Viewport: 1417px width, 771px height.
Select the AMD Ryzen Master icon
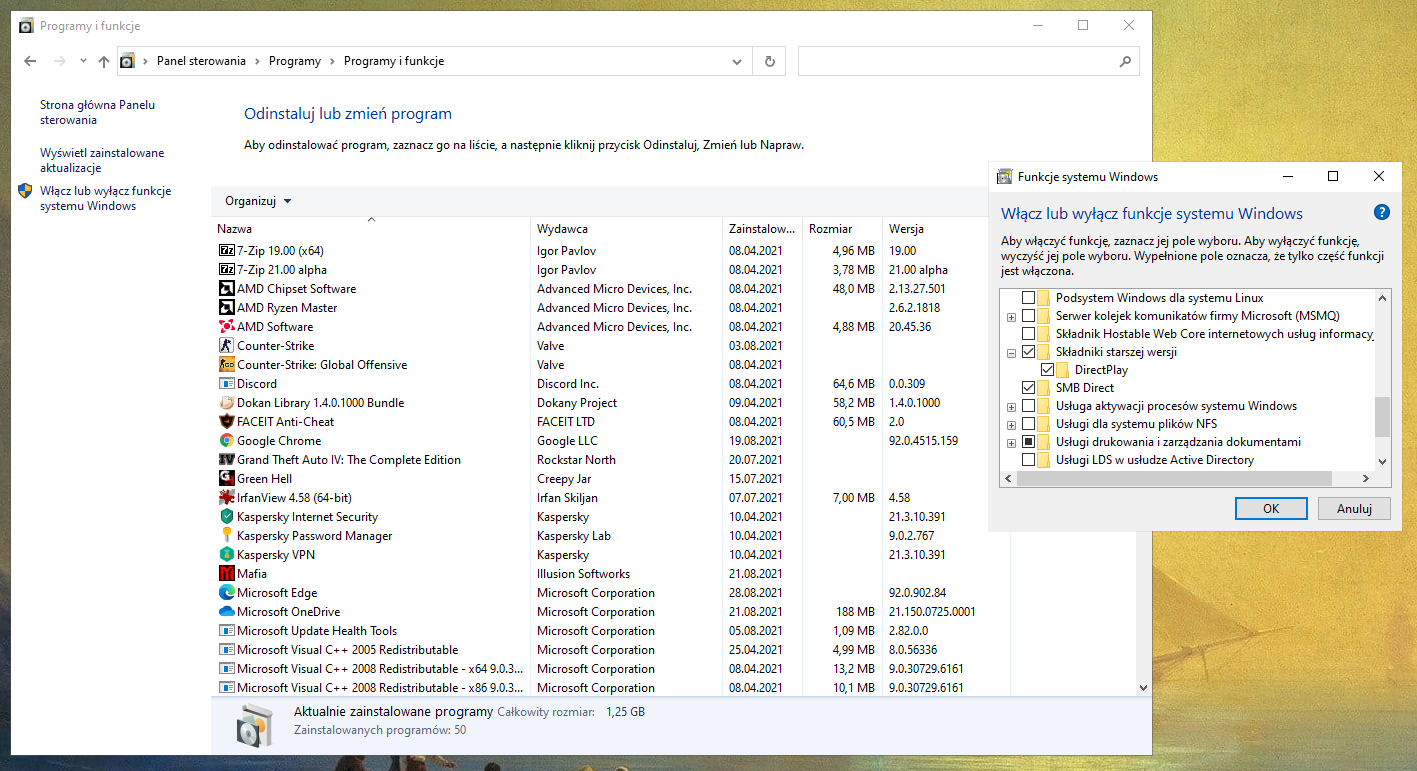coord(226,308)
